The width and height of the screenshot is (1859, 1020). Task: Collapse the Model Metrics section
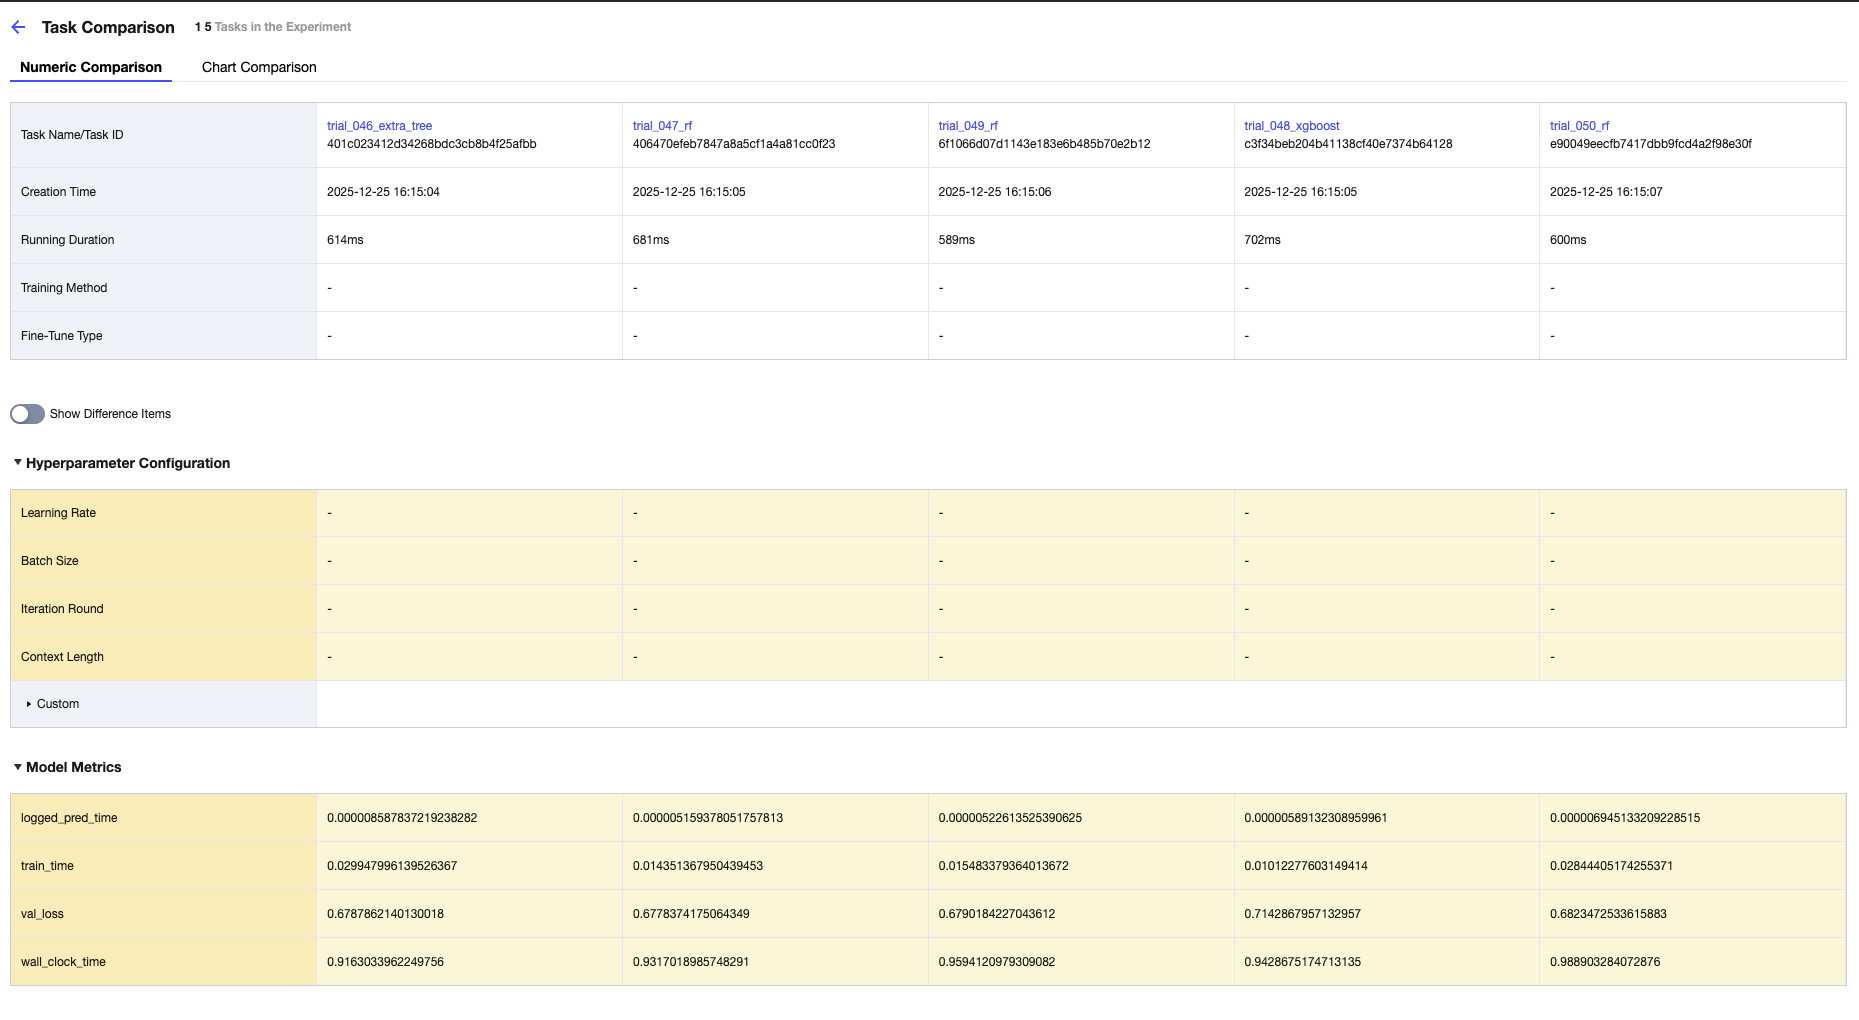pyautogui.click(x=18, y=767)
